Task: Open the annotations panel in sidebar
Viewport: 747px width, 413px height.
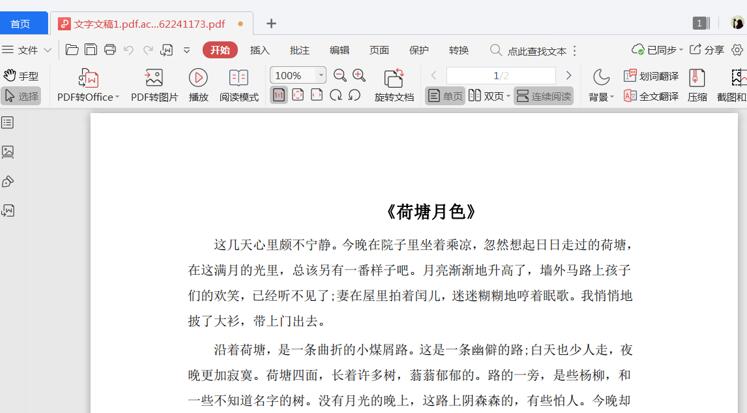Action: [x=8, y=181]
